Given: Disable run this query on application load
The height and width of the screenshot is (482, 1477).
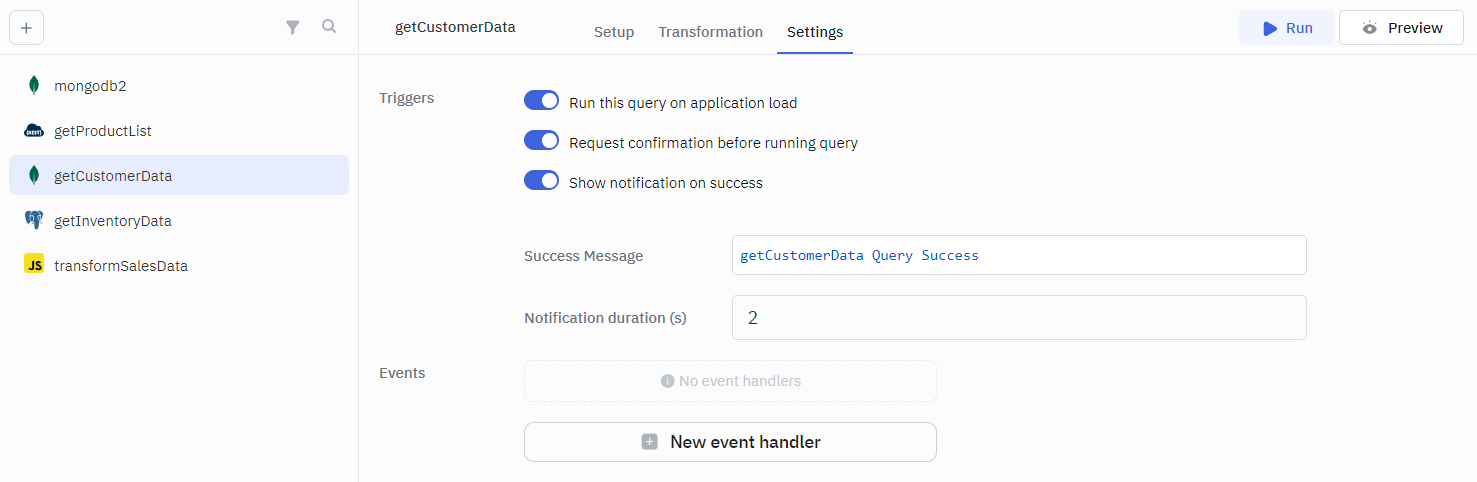Looking at the screenshot, I should 541,101.
